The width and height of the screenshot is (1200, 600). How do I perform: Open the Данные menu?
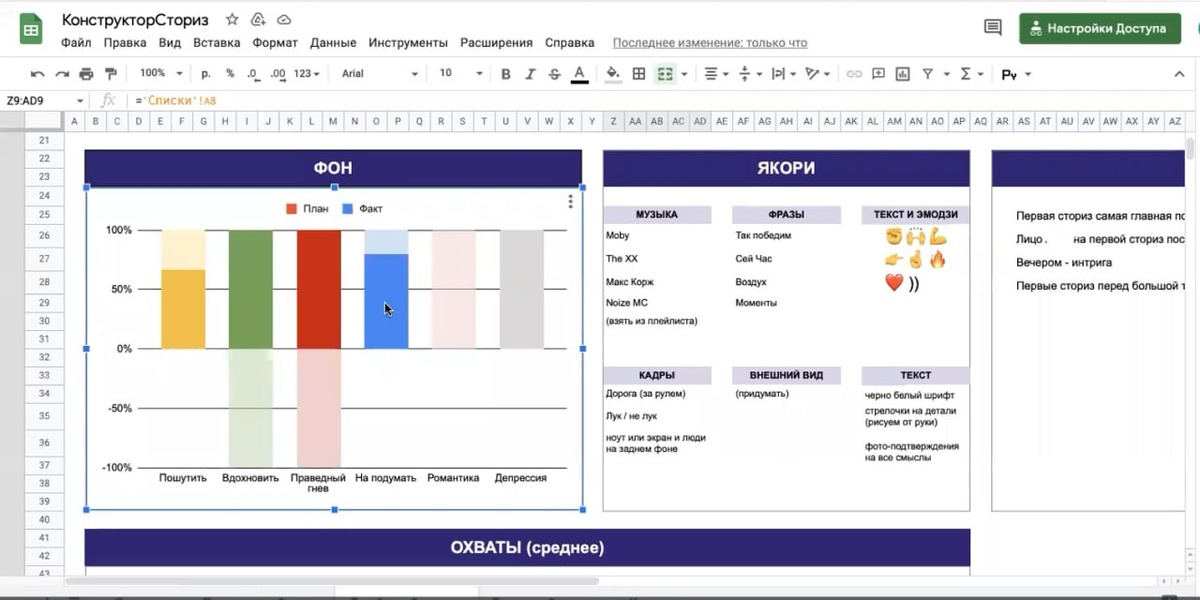[333, 43]
